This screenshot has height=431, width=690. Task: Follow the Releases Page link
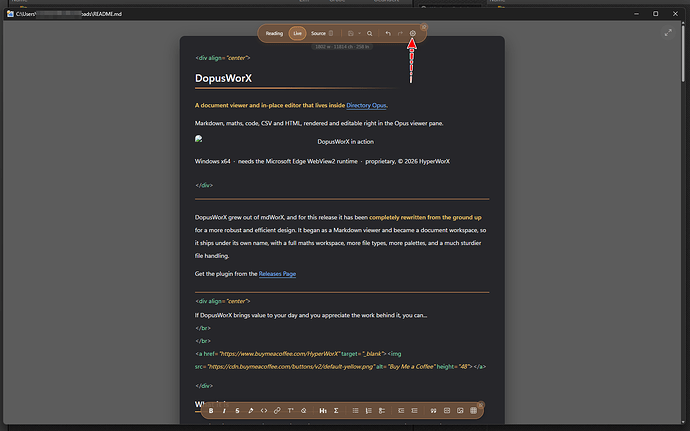pos(277,274)
